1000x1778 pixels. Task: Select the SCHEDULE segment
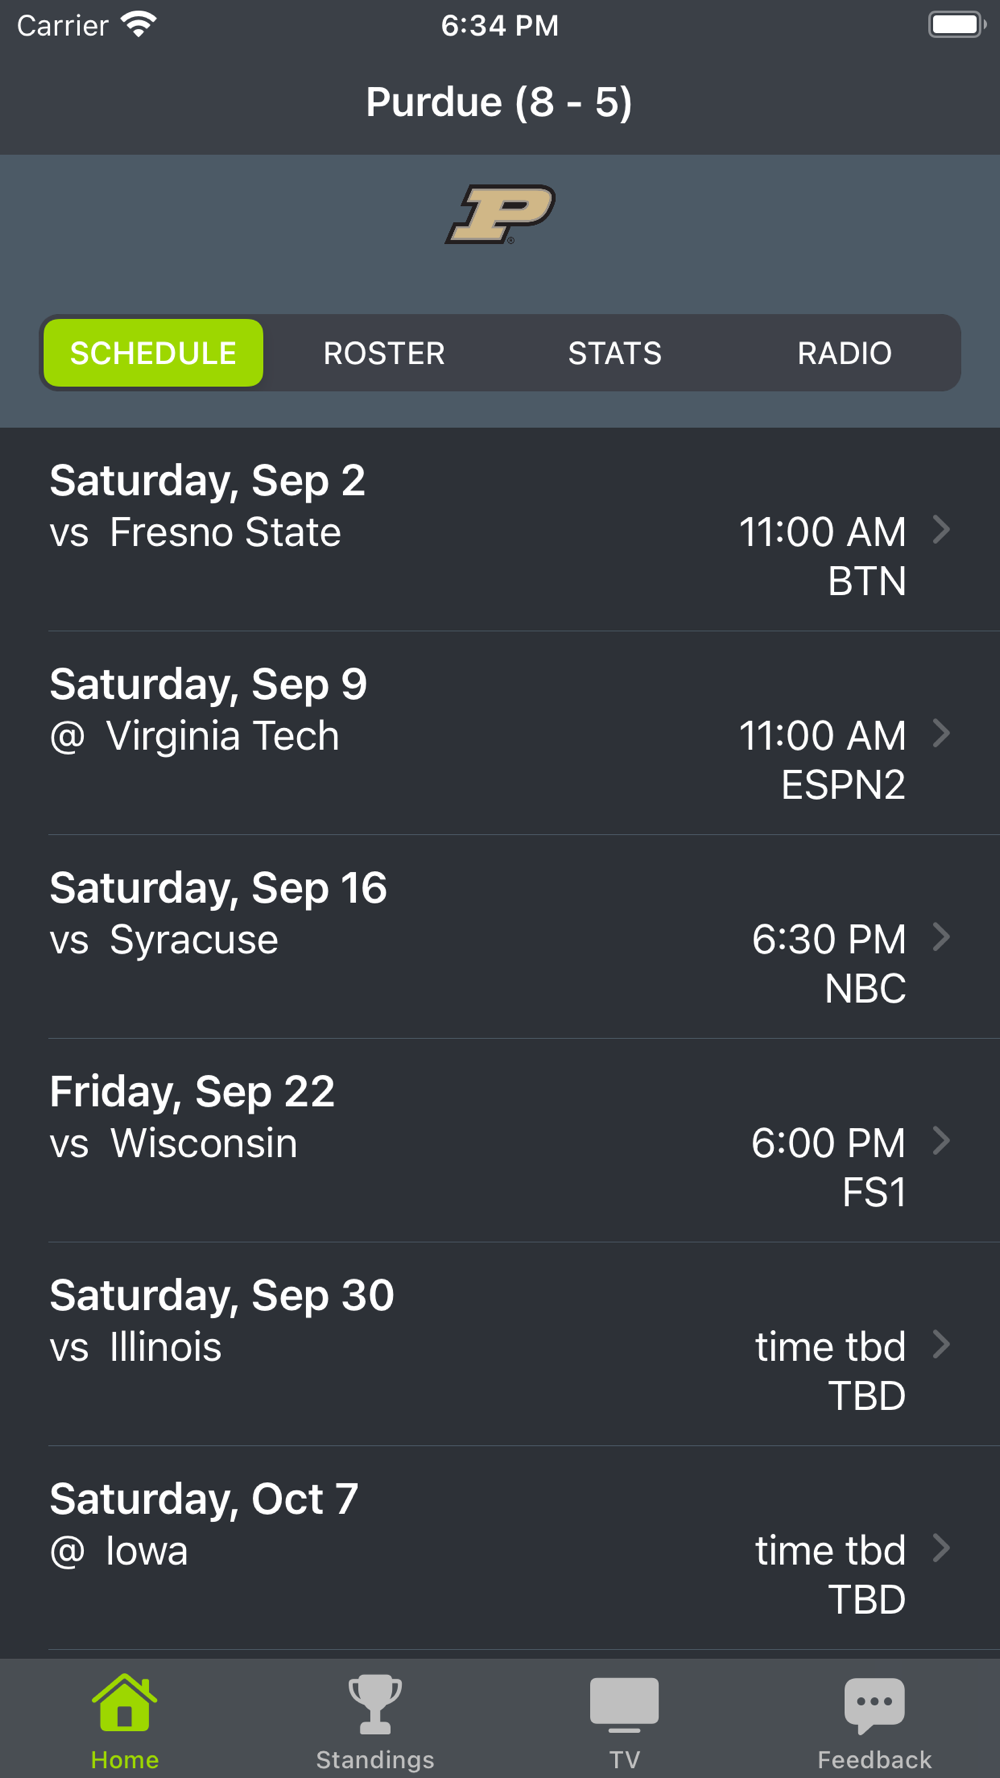coord(153,353)
